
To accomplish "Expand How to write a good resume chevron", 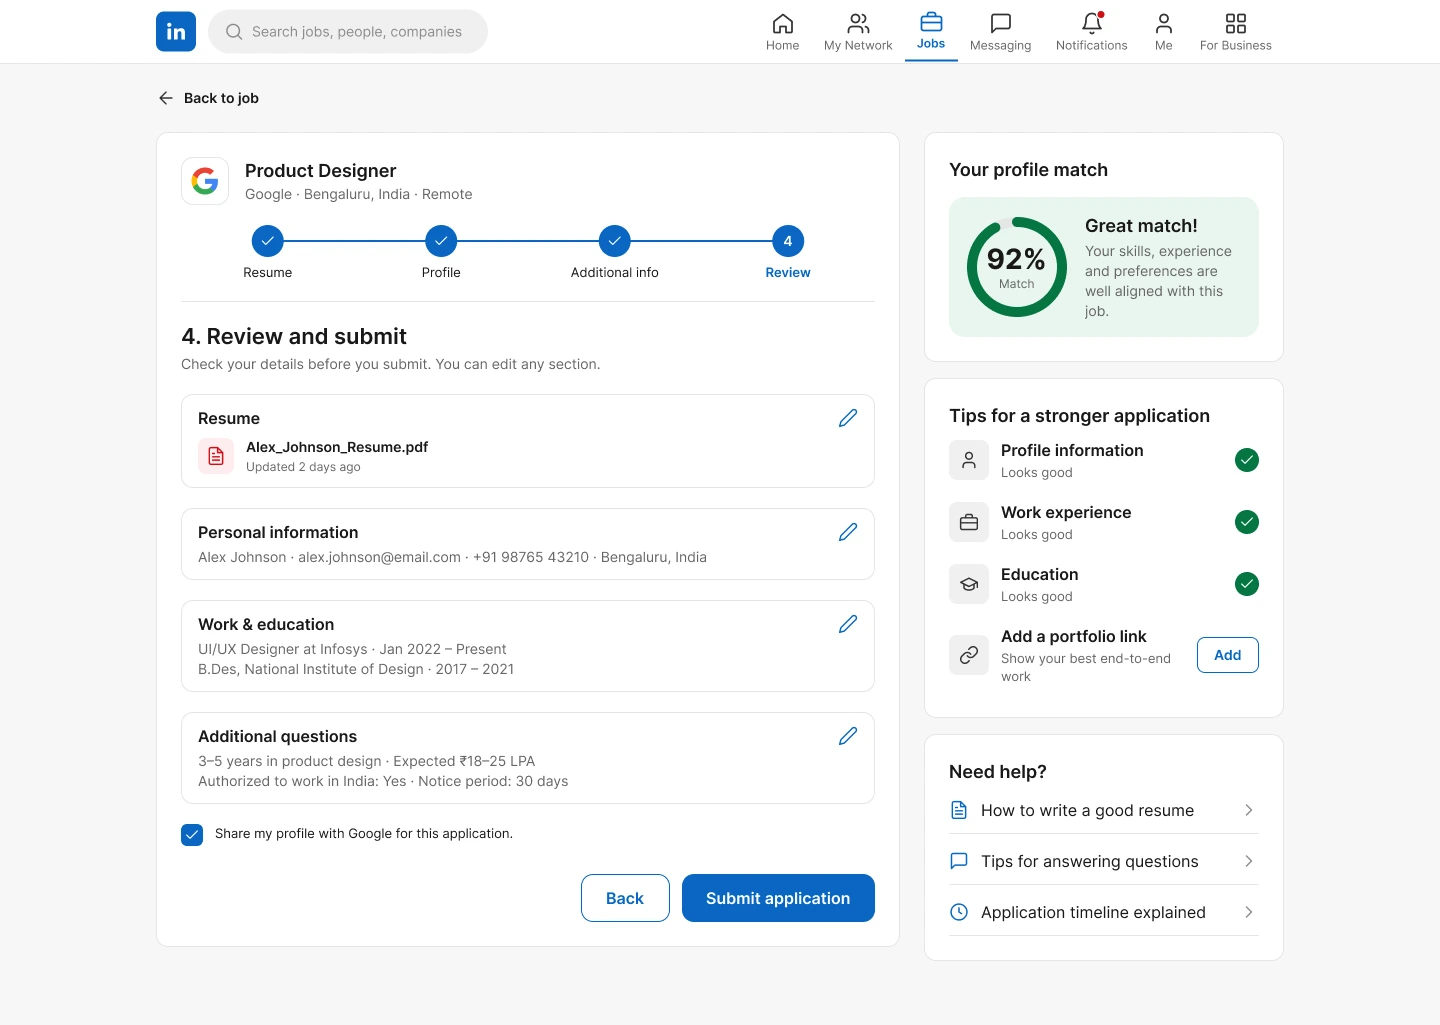I will tap(1248, 810).
